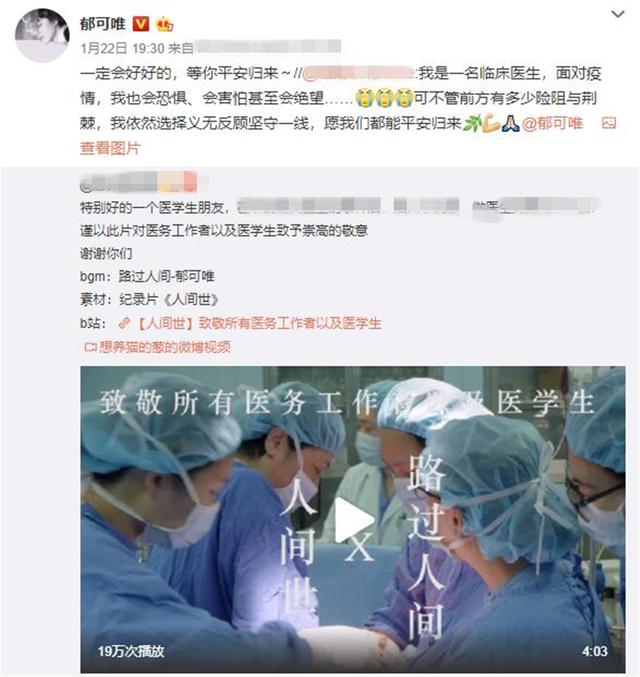Open the 【人间世】 bilibili link
Image resolution: width=640 pixels, height=677 pixels.
coord(258,323)
